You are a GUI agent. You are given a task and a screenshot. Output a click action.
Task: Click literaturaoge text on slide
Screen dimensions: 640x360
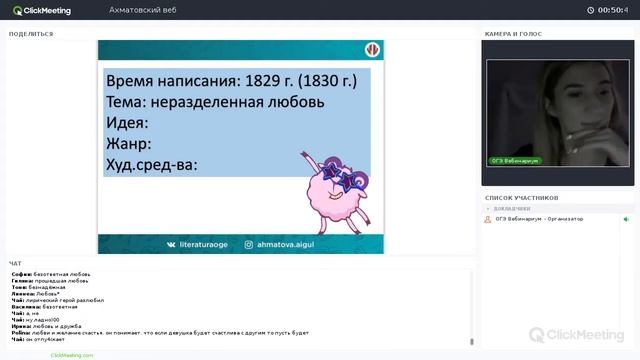coord(204,244)
